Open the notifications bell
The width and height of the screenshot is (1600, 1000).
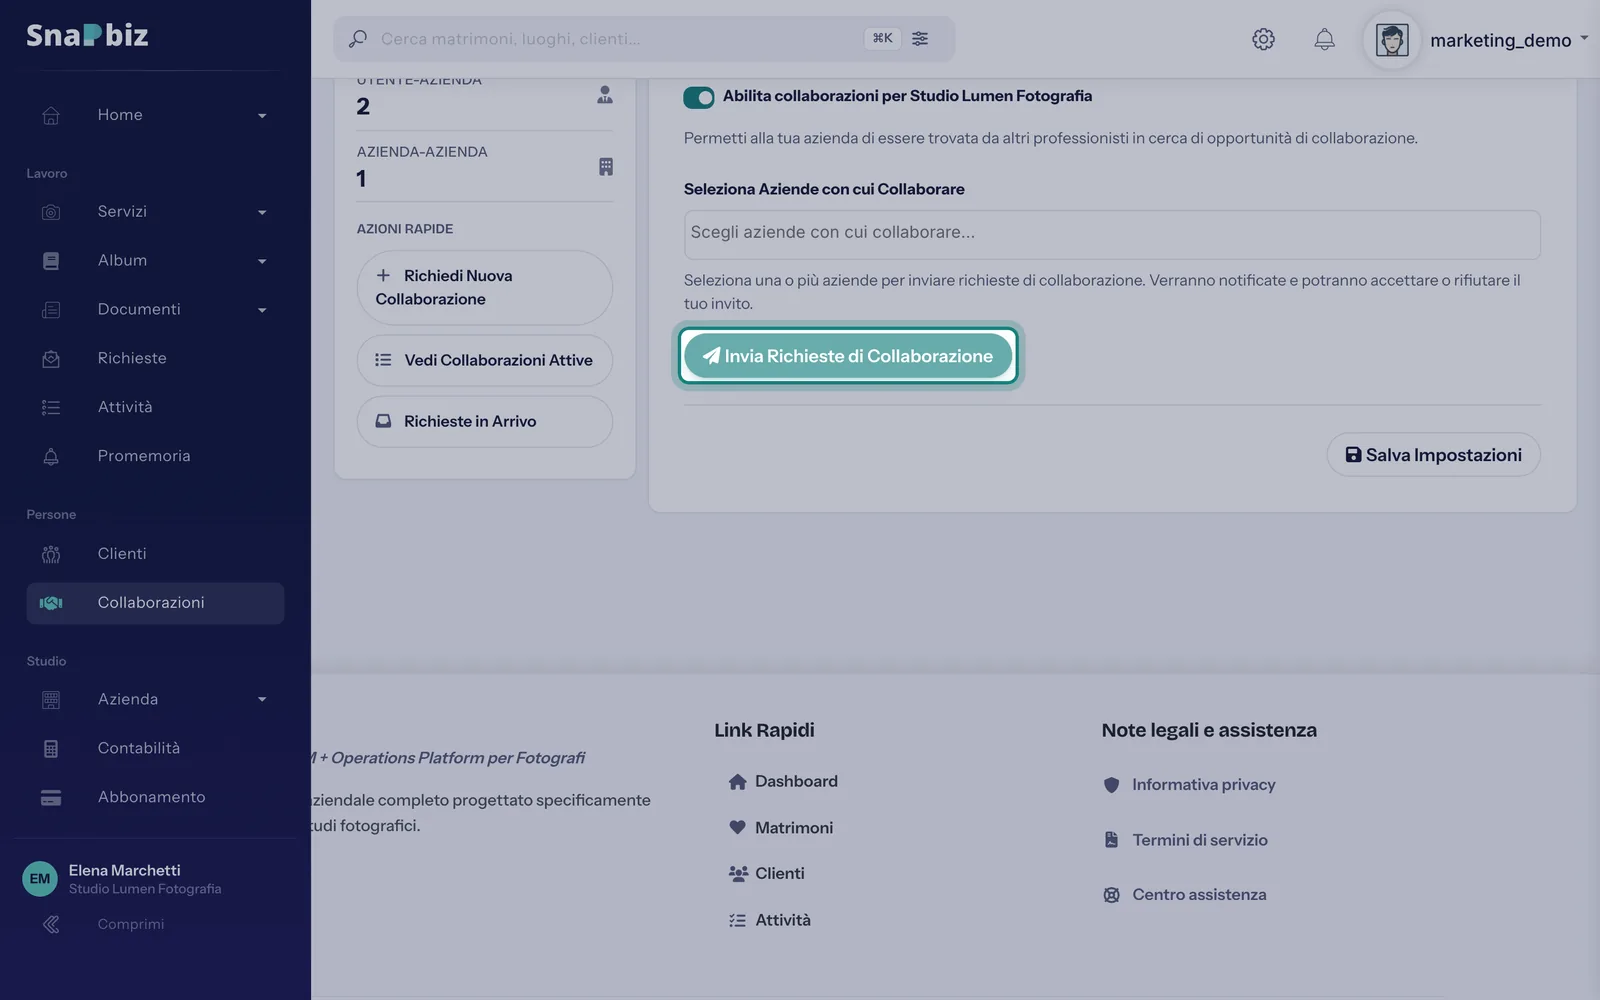tap(1324, 39)
